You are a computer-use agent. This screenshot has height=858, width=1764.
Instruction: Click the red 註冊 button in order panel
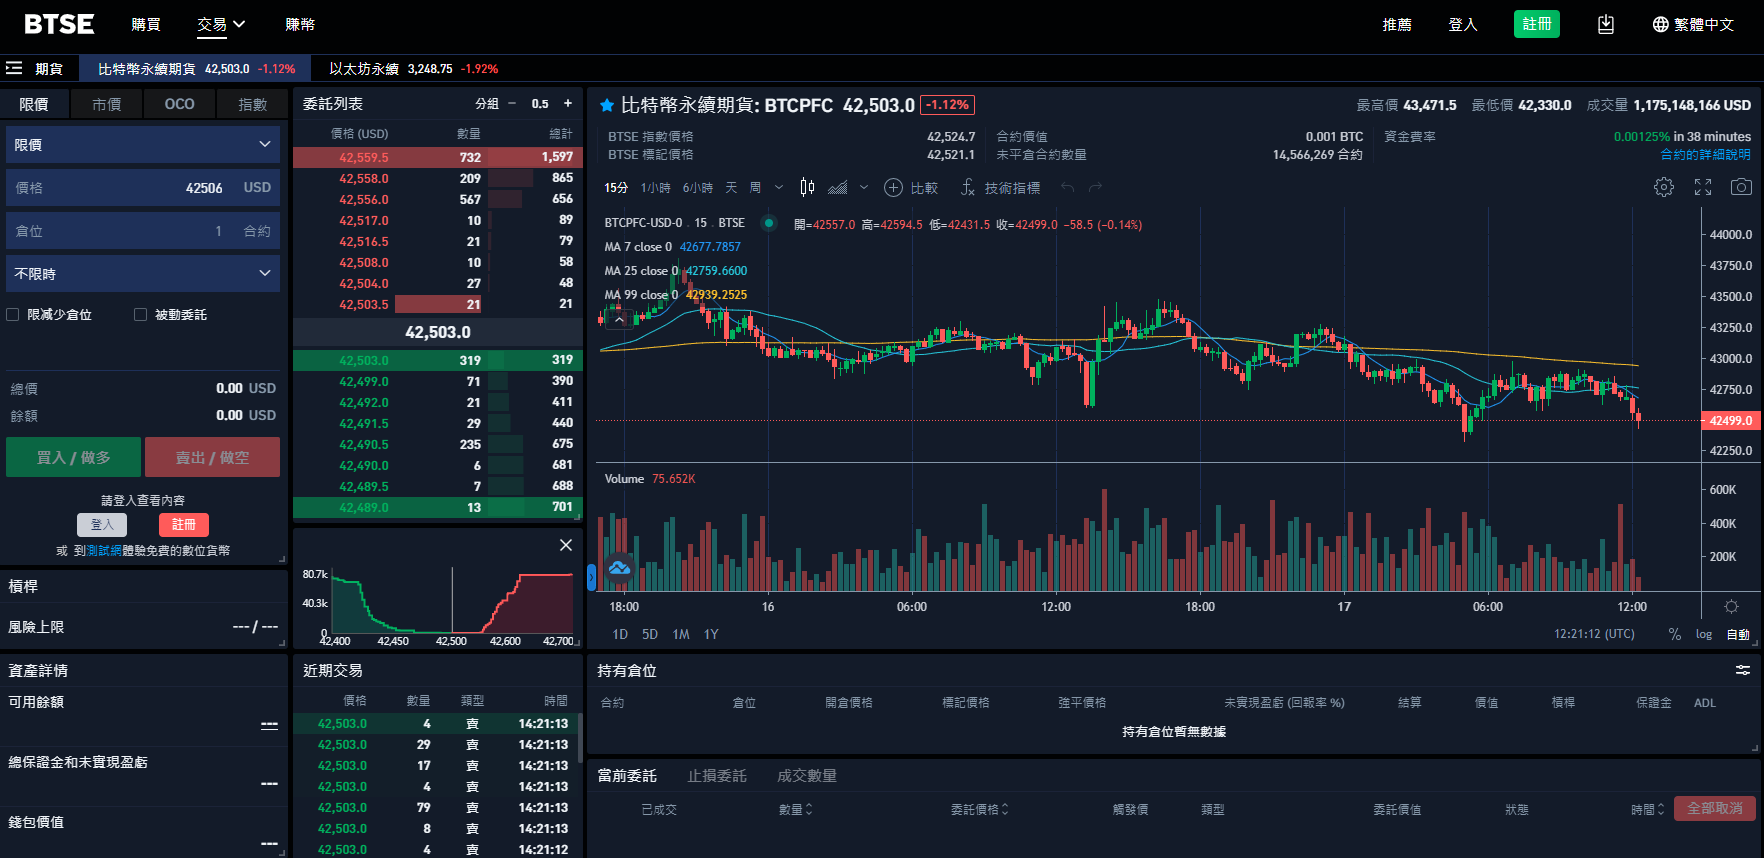tap(184, 524)
